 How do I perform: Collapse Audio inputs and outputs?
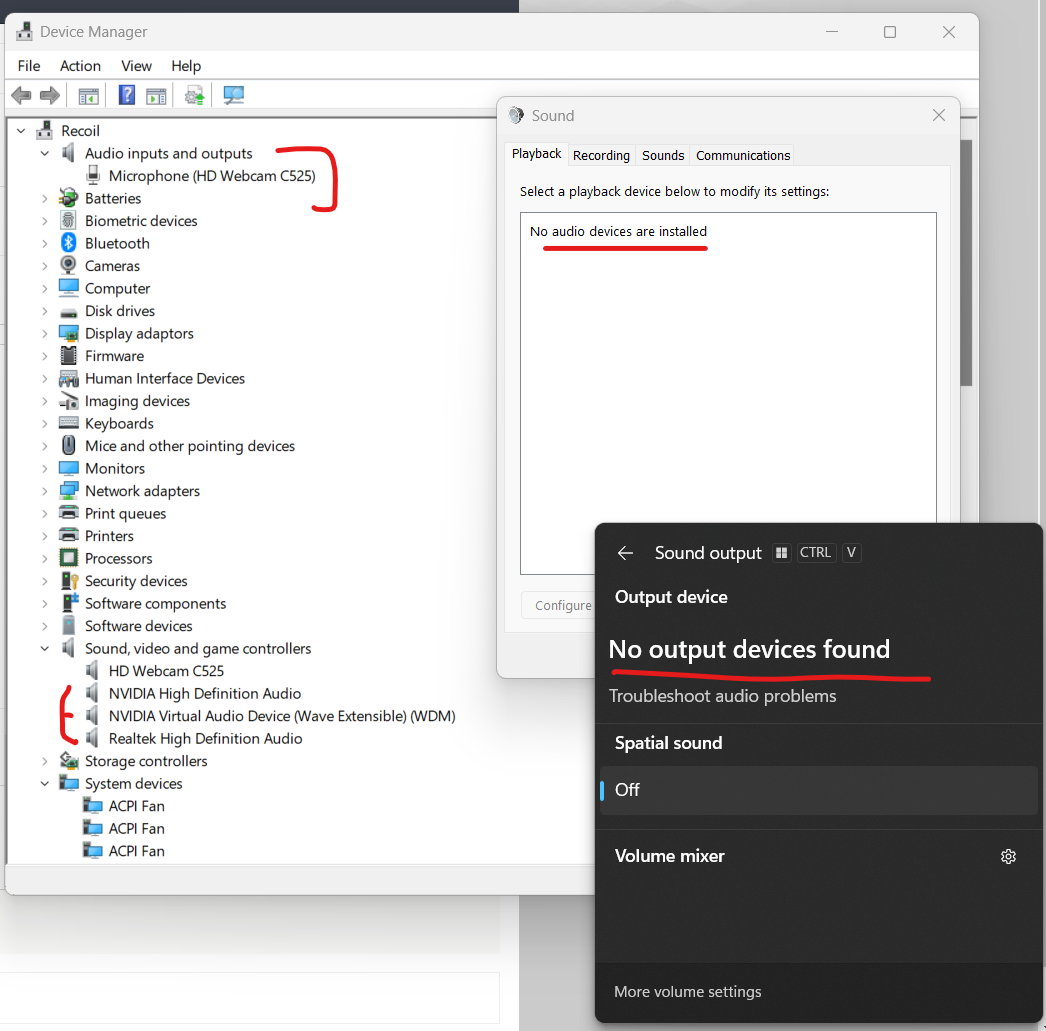pos(45,153)
